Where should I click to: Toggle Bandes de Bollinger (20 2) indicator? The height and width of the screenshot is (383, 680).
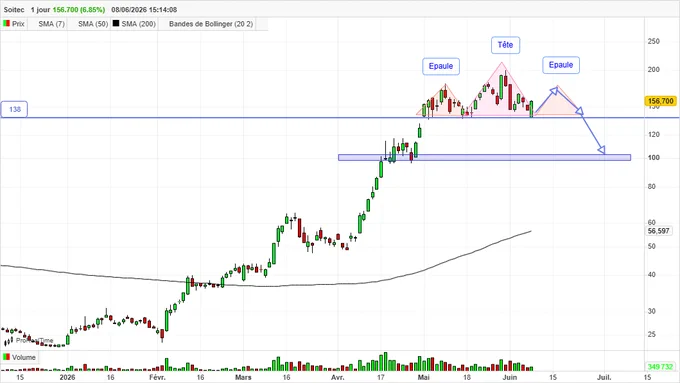tap(211, 24)
